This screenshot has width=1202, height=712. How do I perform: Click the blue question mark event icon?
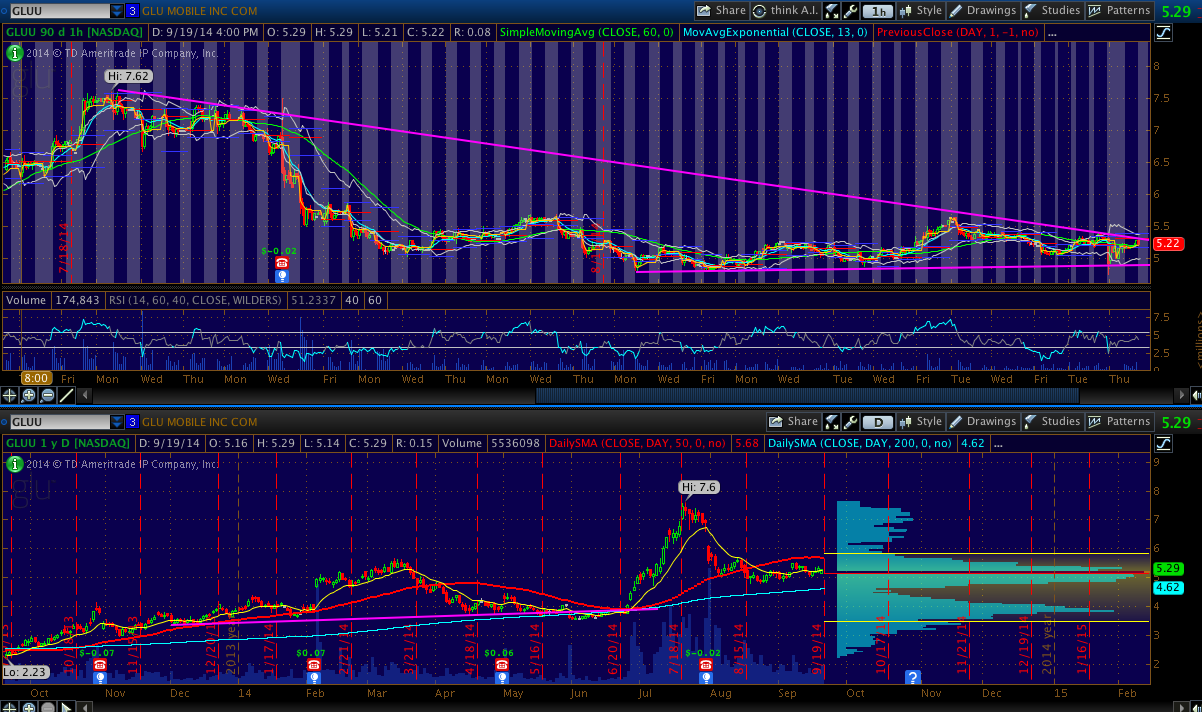click(x=912, y=677)
